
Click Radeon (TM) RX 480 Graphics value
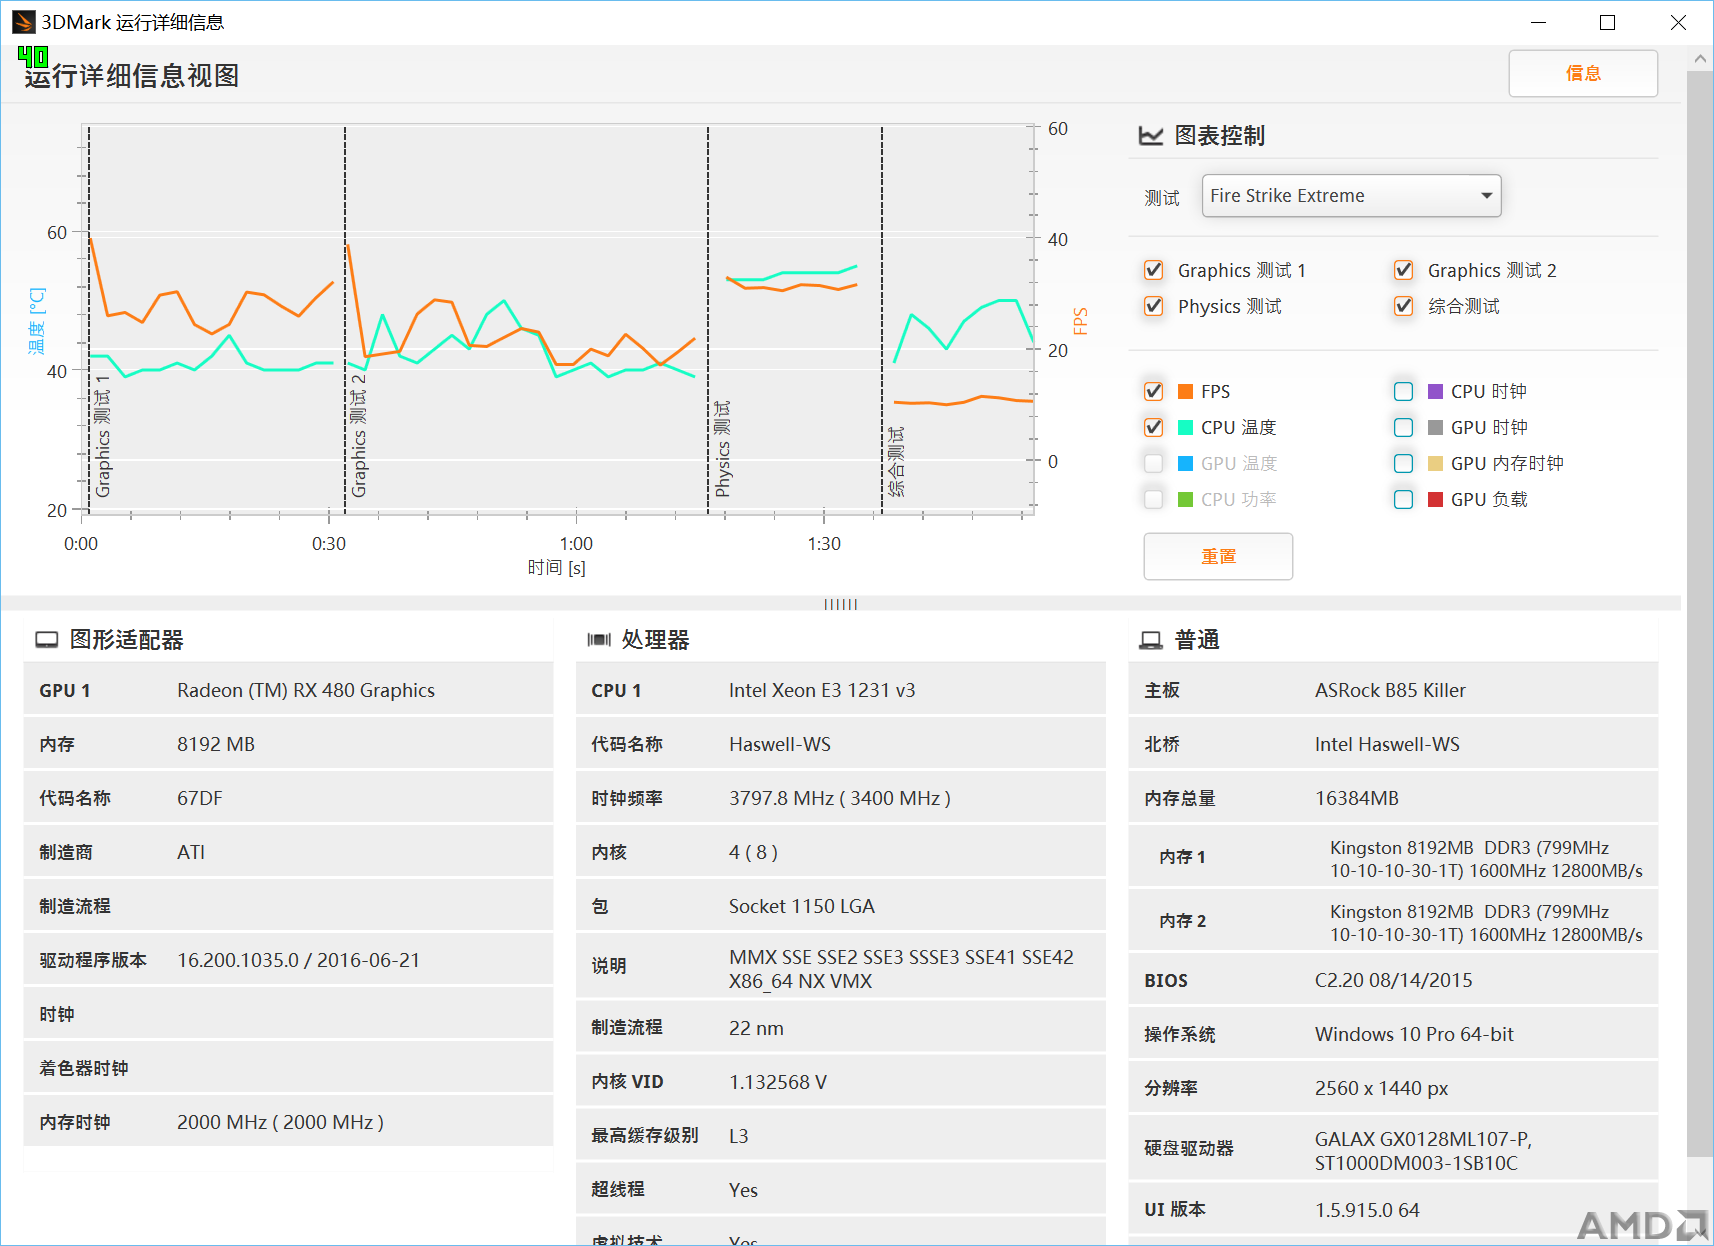coord(306,691)
